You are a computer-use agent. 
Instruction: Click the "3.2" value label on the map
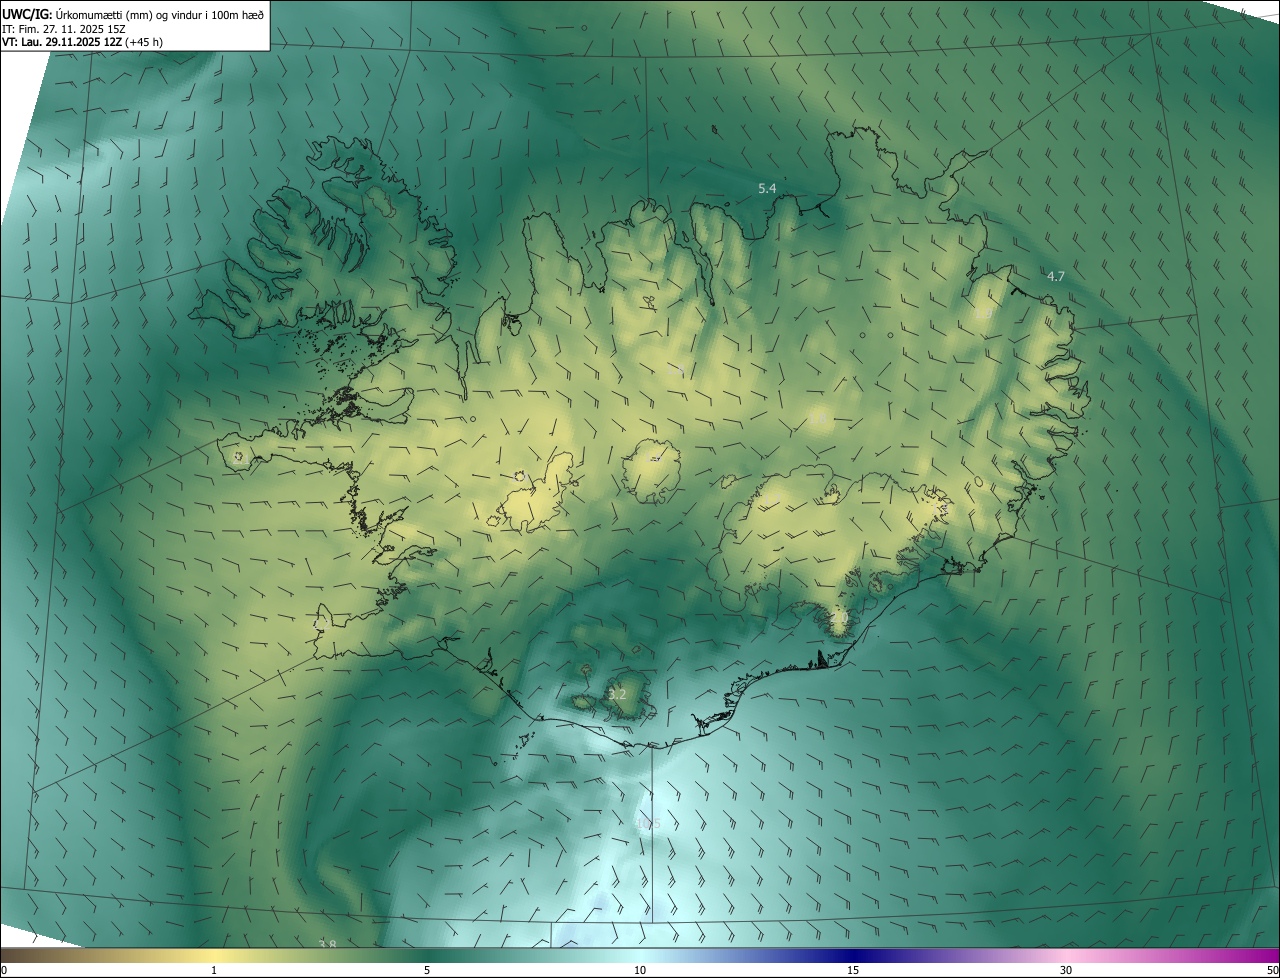click(617, 694)
